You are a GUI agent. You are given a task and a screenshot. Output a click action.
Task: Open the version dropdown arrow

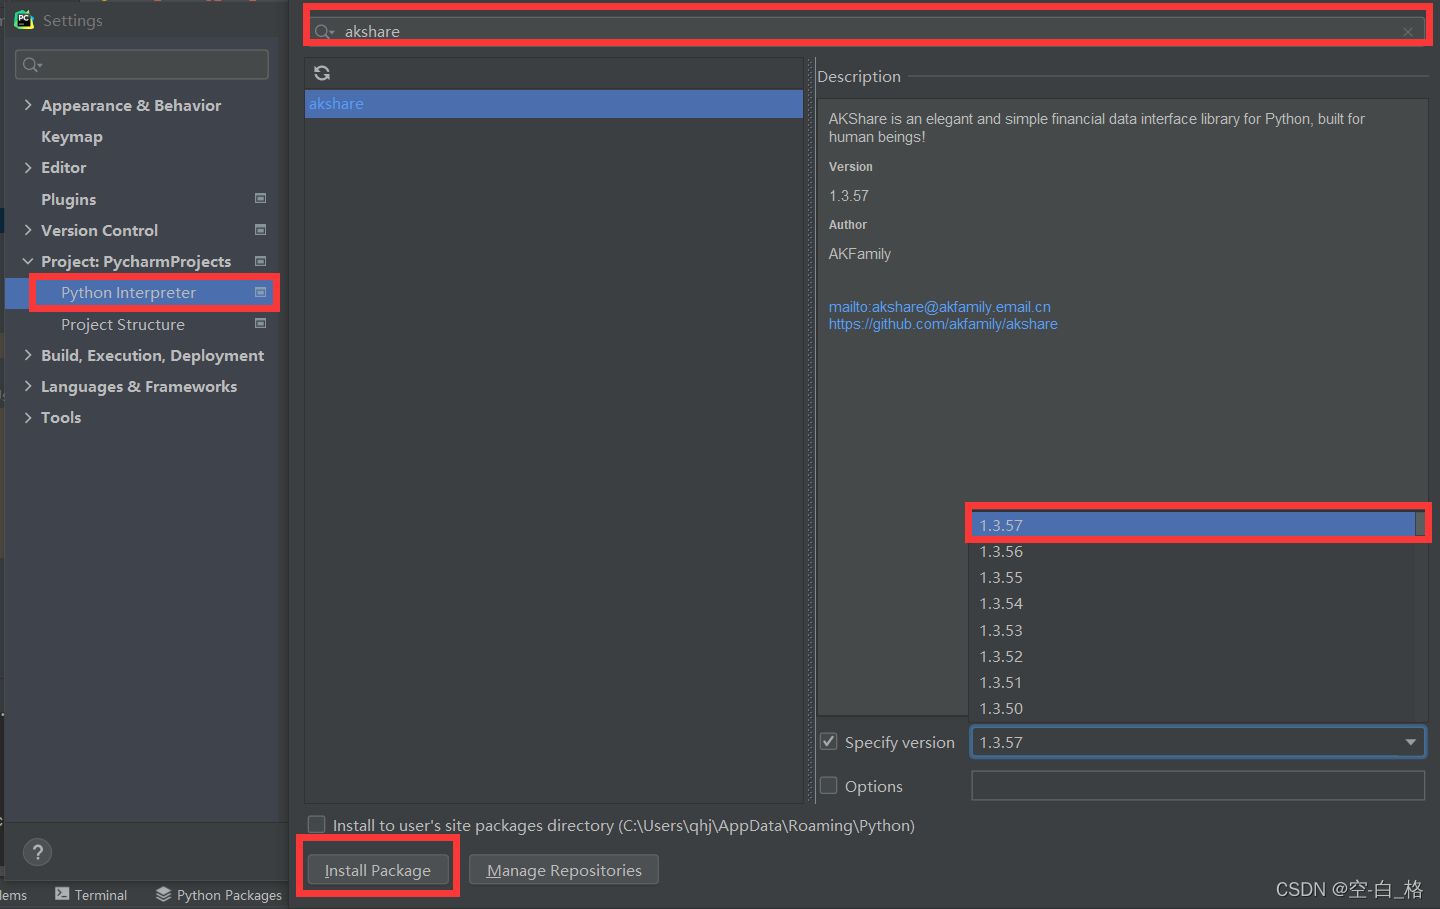point(1410,742)
